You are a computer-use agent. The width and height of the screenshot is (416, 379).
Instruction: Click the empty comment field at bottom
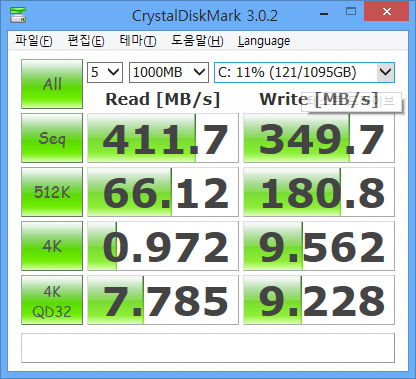tap(208, 348)
